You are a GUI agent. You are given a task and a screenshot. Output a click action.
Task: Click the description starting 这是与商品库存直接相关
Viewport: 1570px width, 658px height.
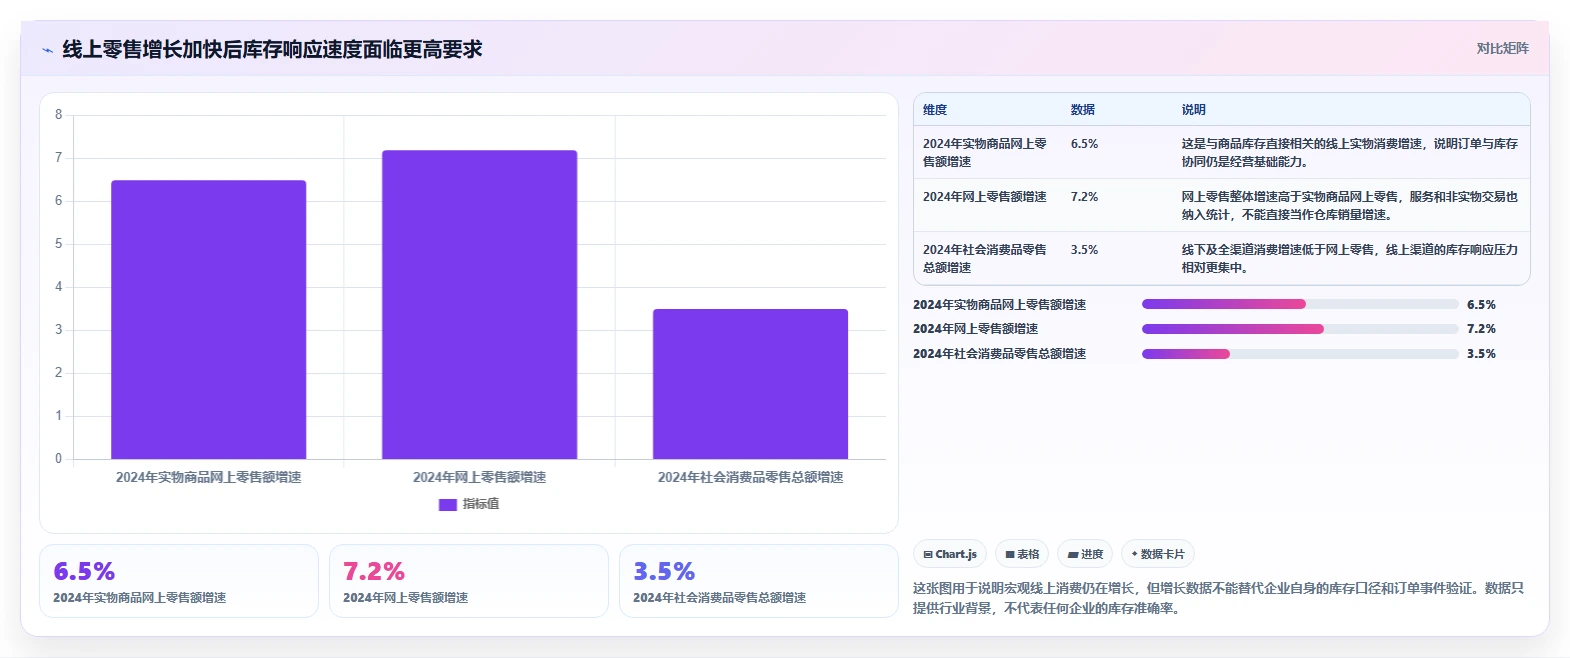coord(1350,152)
